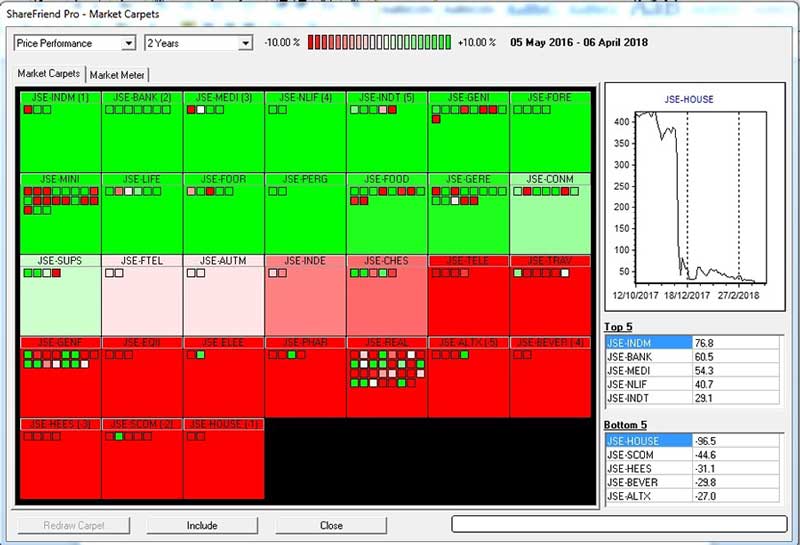Select JSE-ALTX in the Bottom 5 list

coord(648,496)
